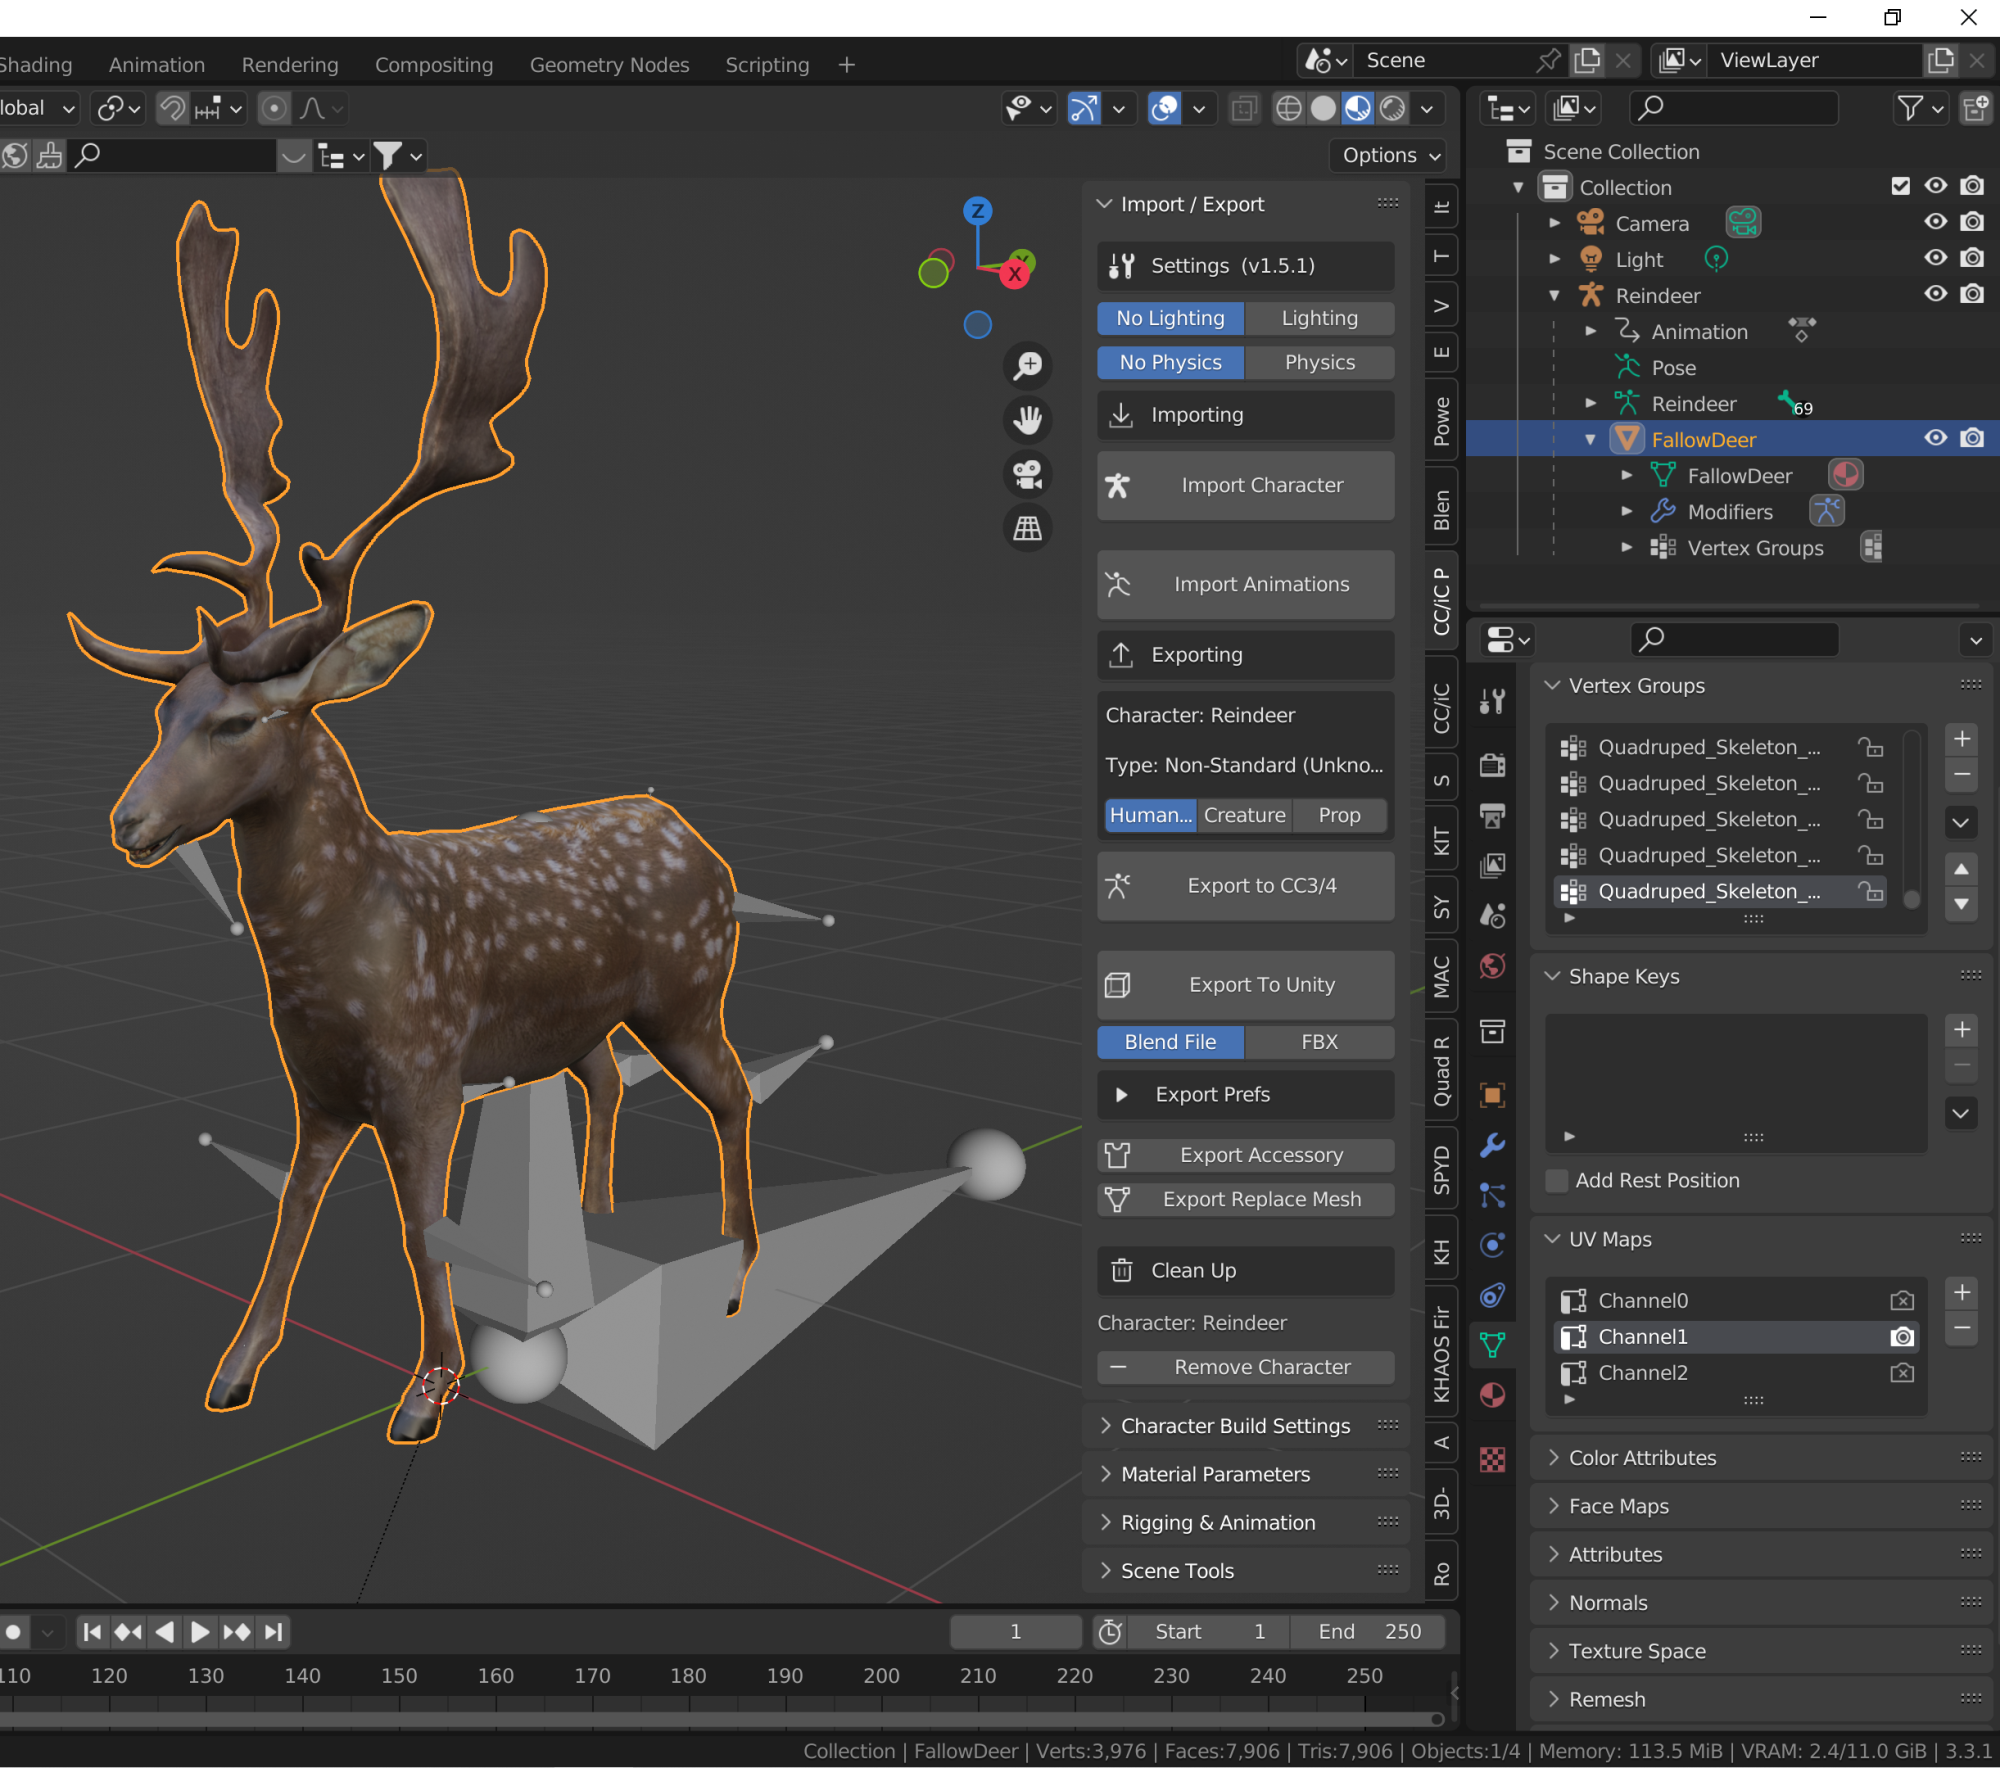Expand the Scene Tools panel
Viewport: 2000px width, 1768px height.
pyautogui.click(x=1176, y=1571)
